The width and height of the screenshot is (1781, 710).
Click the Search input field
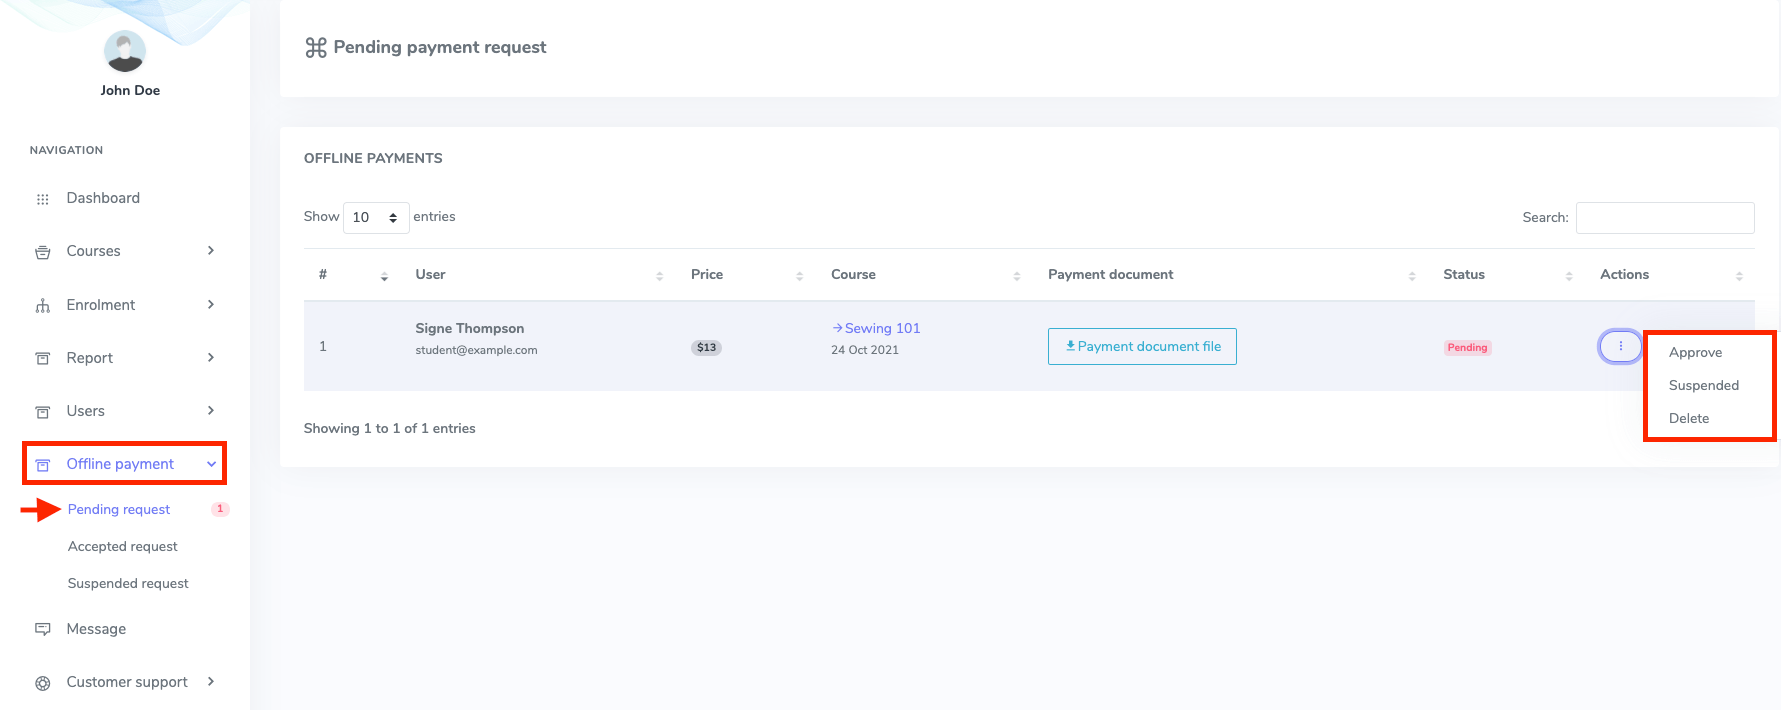point(1664,217)
